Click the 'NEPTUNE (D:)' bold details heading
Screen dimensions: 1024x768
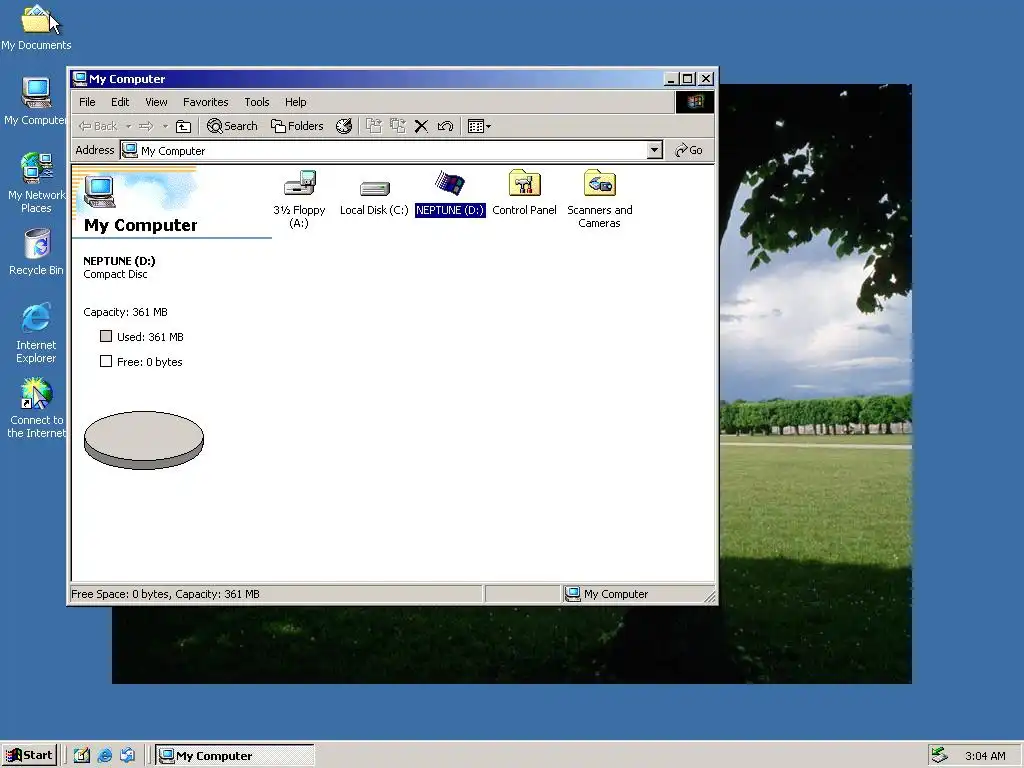tap(119, 261)
